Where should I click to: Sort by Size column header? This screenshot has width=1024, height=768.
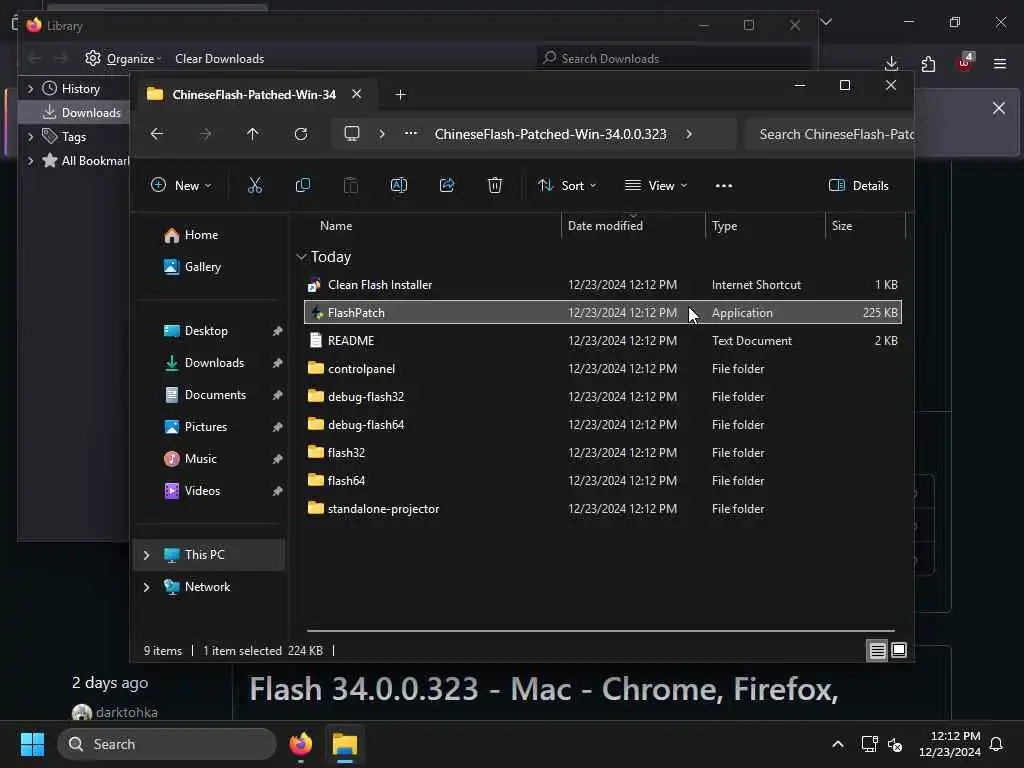click(842, 226)
